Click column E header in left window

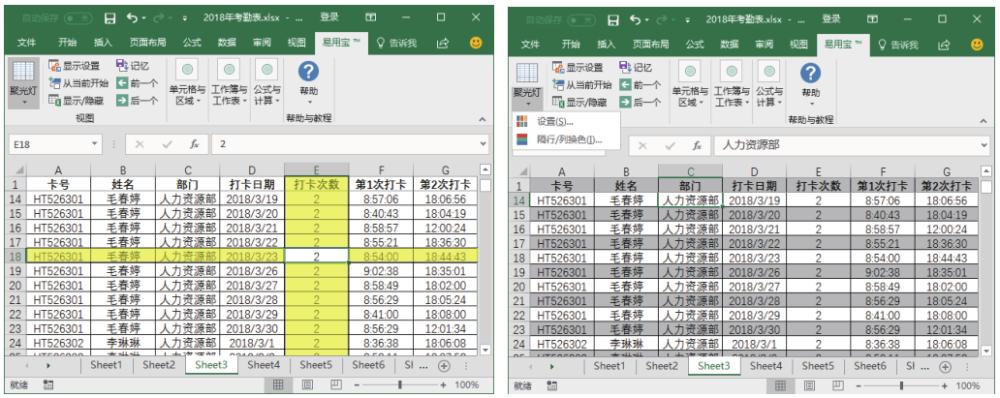[316, 170]
